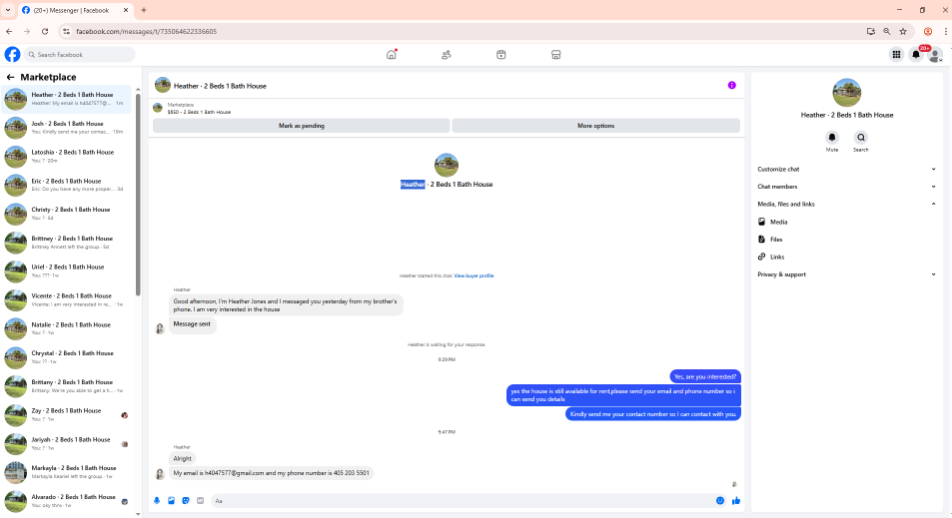Click the More options button
952x518 pixels.
pyautogui.click(x=596, y=126)
